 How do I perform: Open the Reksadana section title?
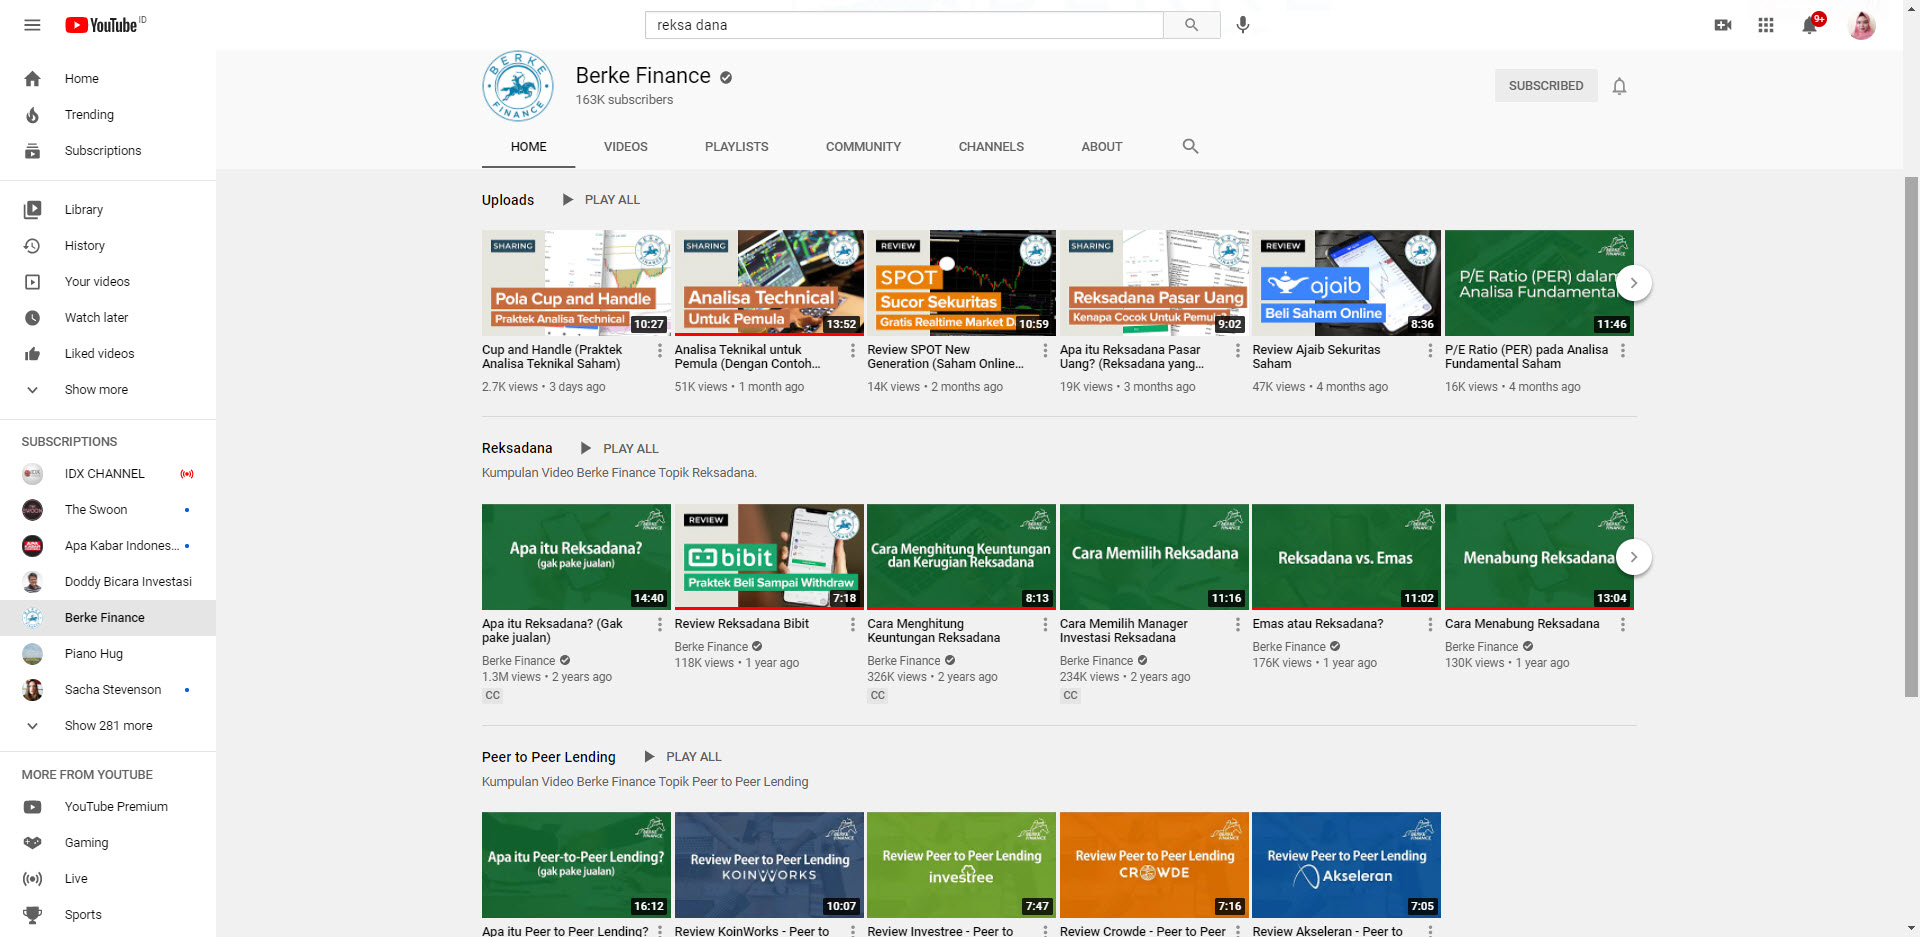point(517,448)
